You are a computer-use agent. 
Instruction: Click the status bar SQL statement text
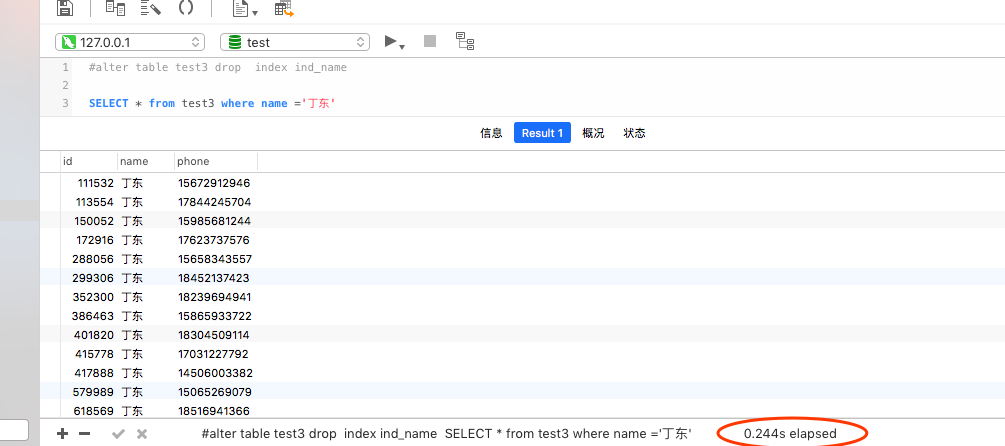pyautogui.click(x=447, y=434)
